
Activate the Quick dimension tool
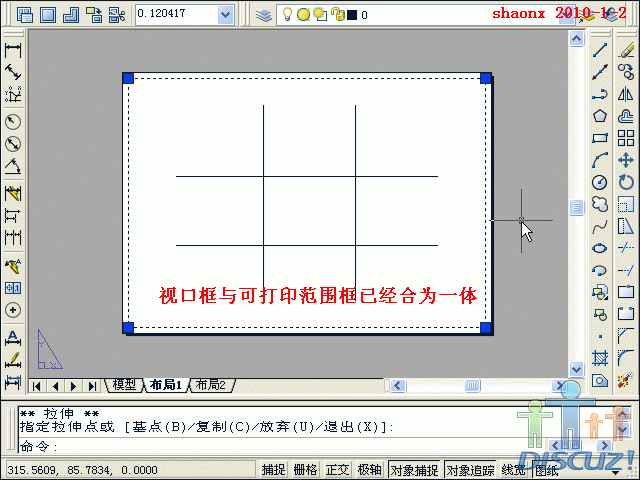(13, 193)
